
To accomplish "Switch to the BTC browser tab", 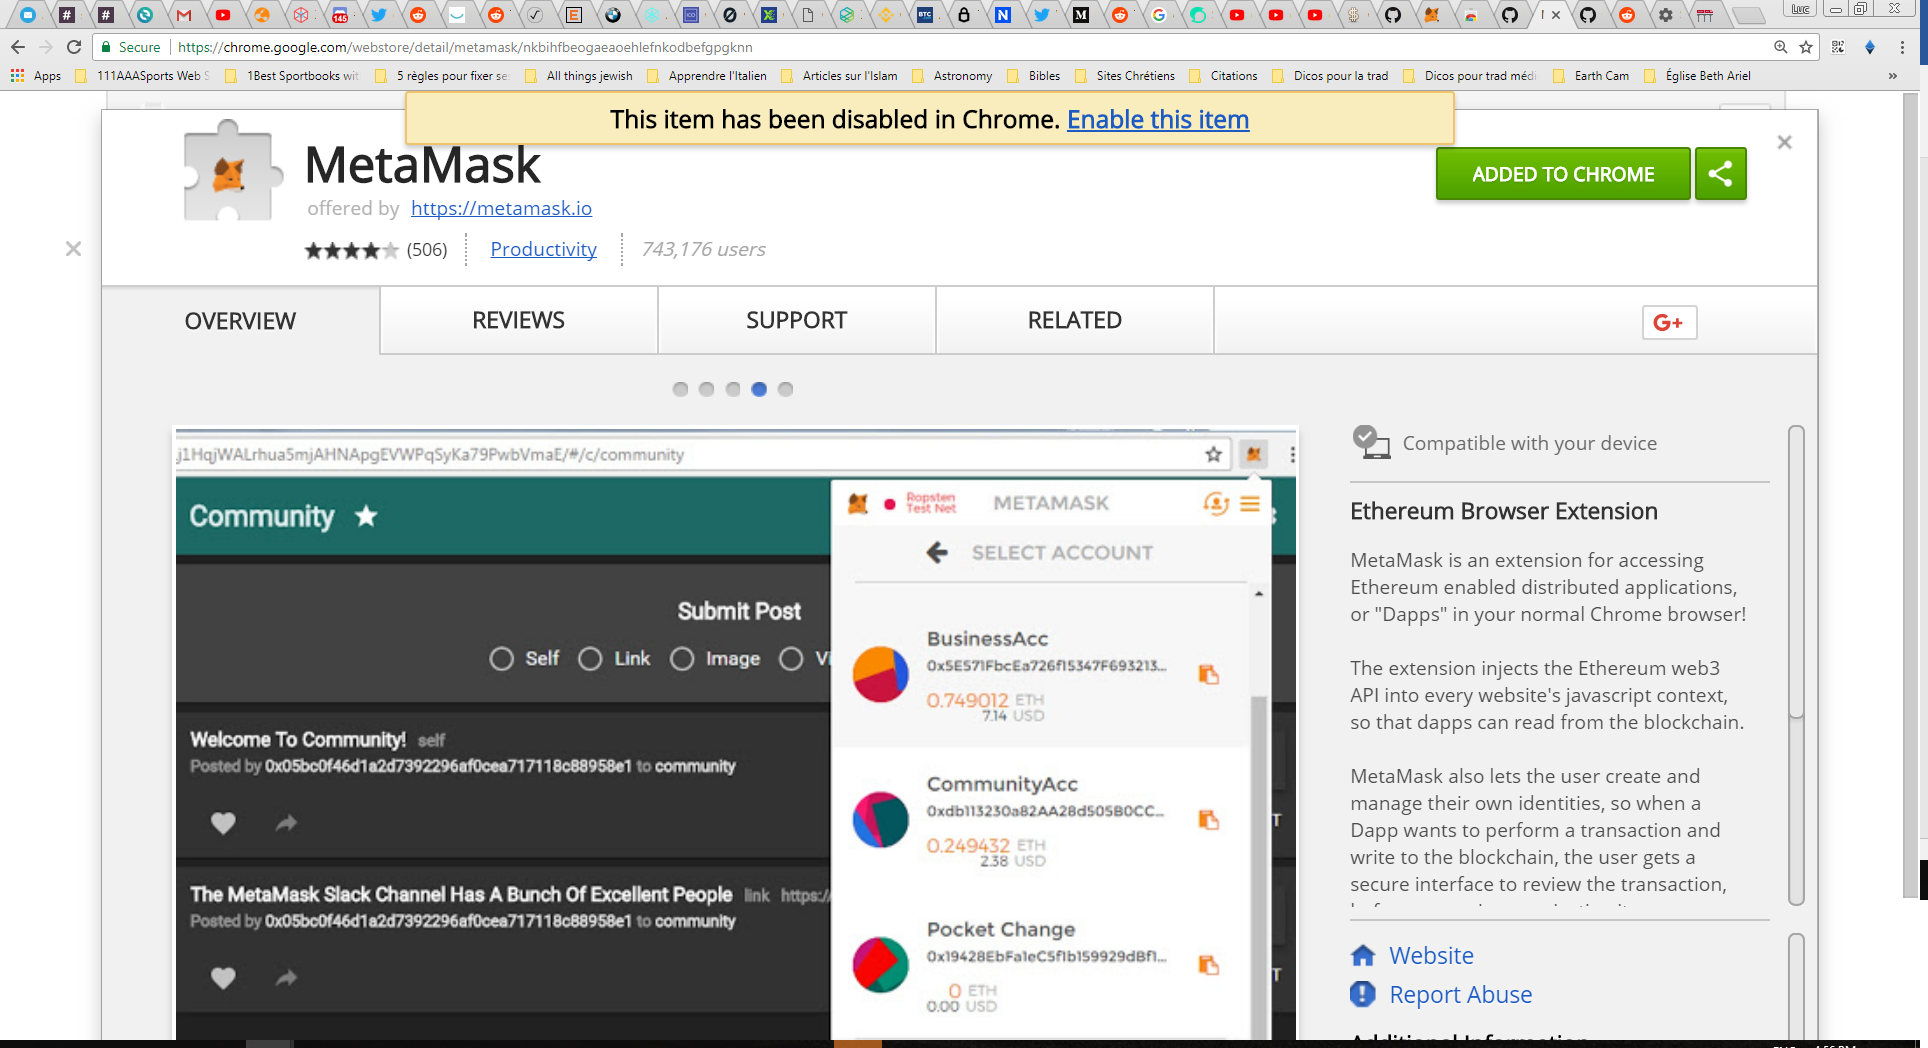I will tap(925, 14).
